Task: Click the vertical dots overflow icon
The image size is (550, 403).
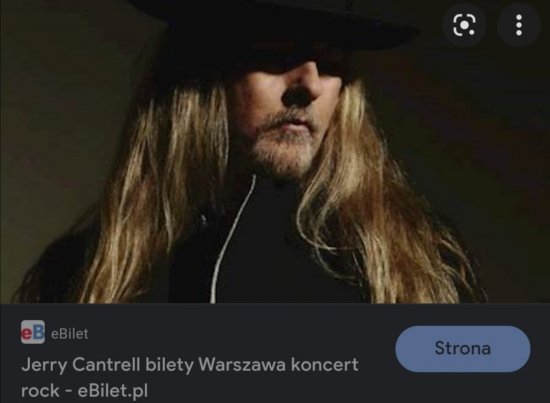Action: pos(519,25)
